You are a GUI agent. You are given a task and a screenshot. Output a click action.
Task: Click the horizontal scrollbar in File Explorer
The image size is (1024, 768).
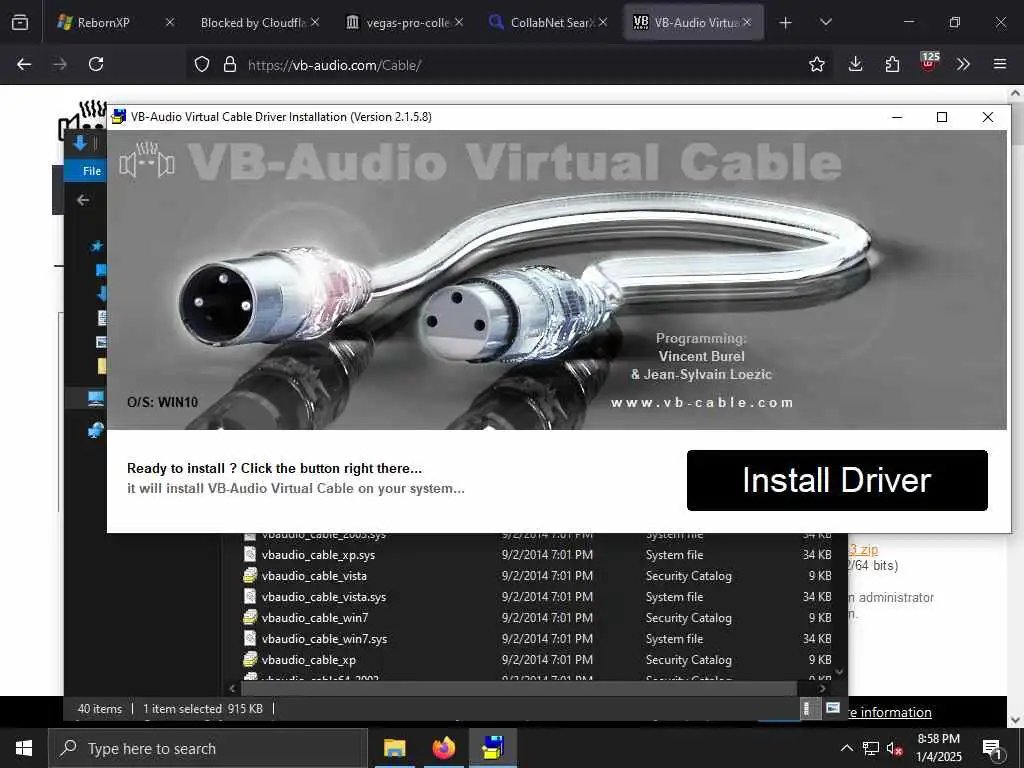tap(519, 688)
